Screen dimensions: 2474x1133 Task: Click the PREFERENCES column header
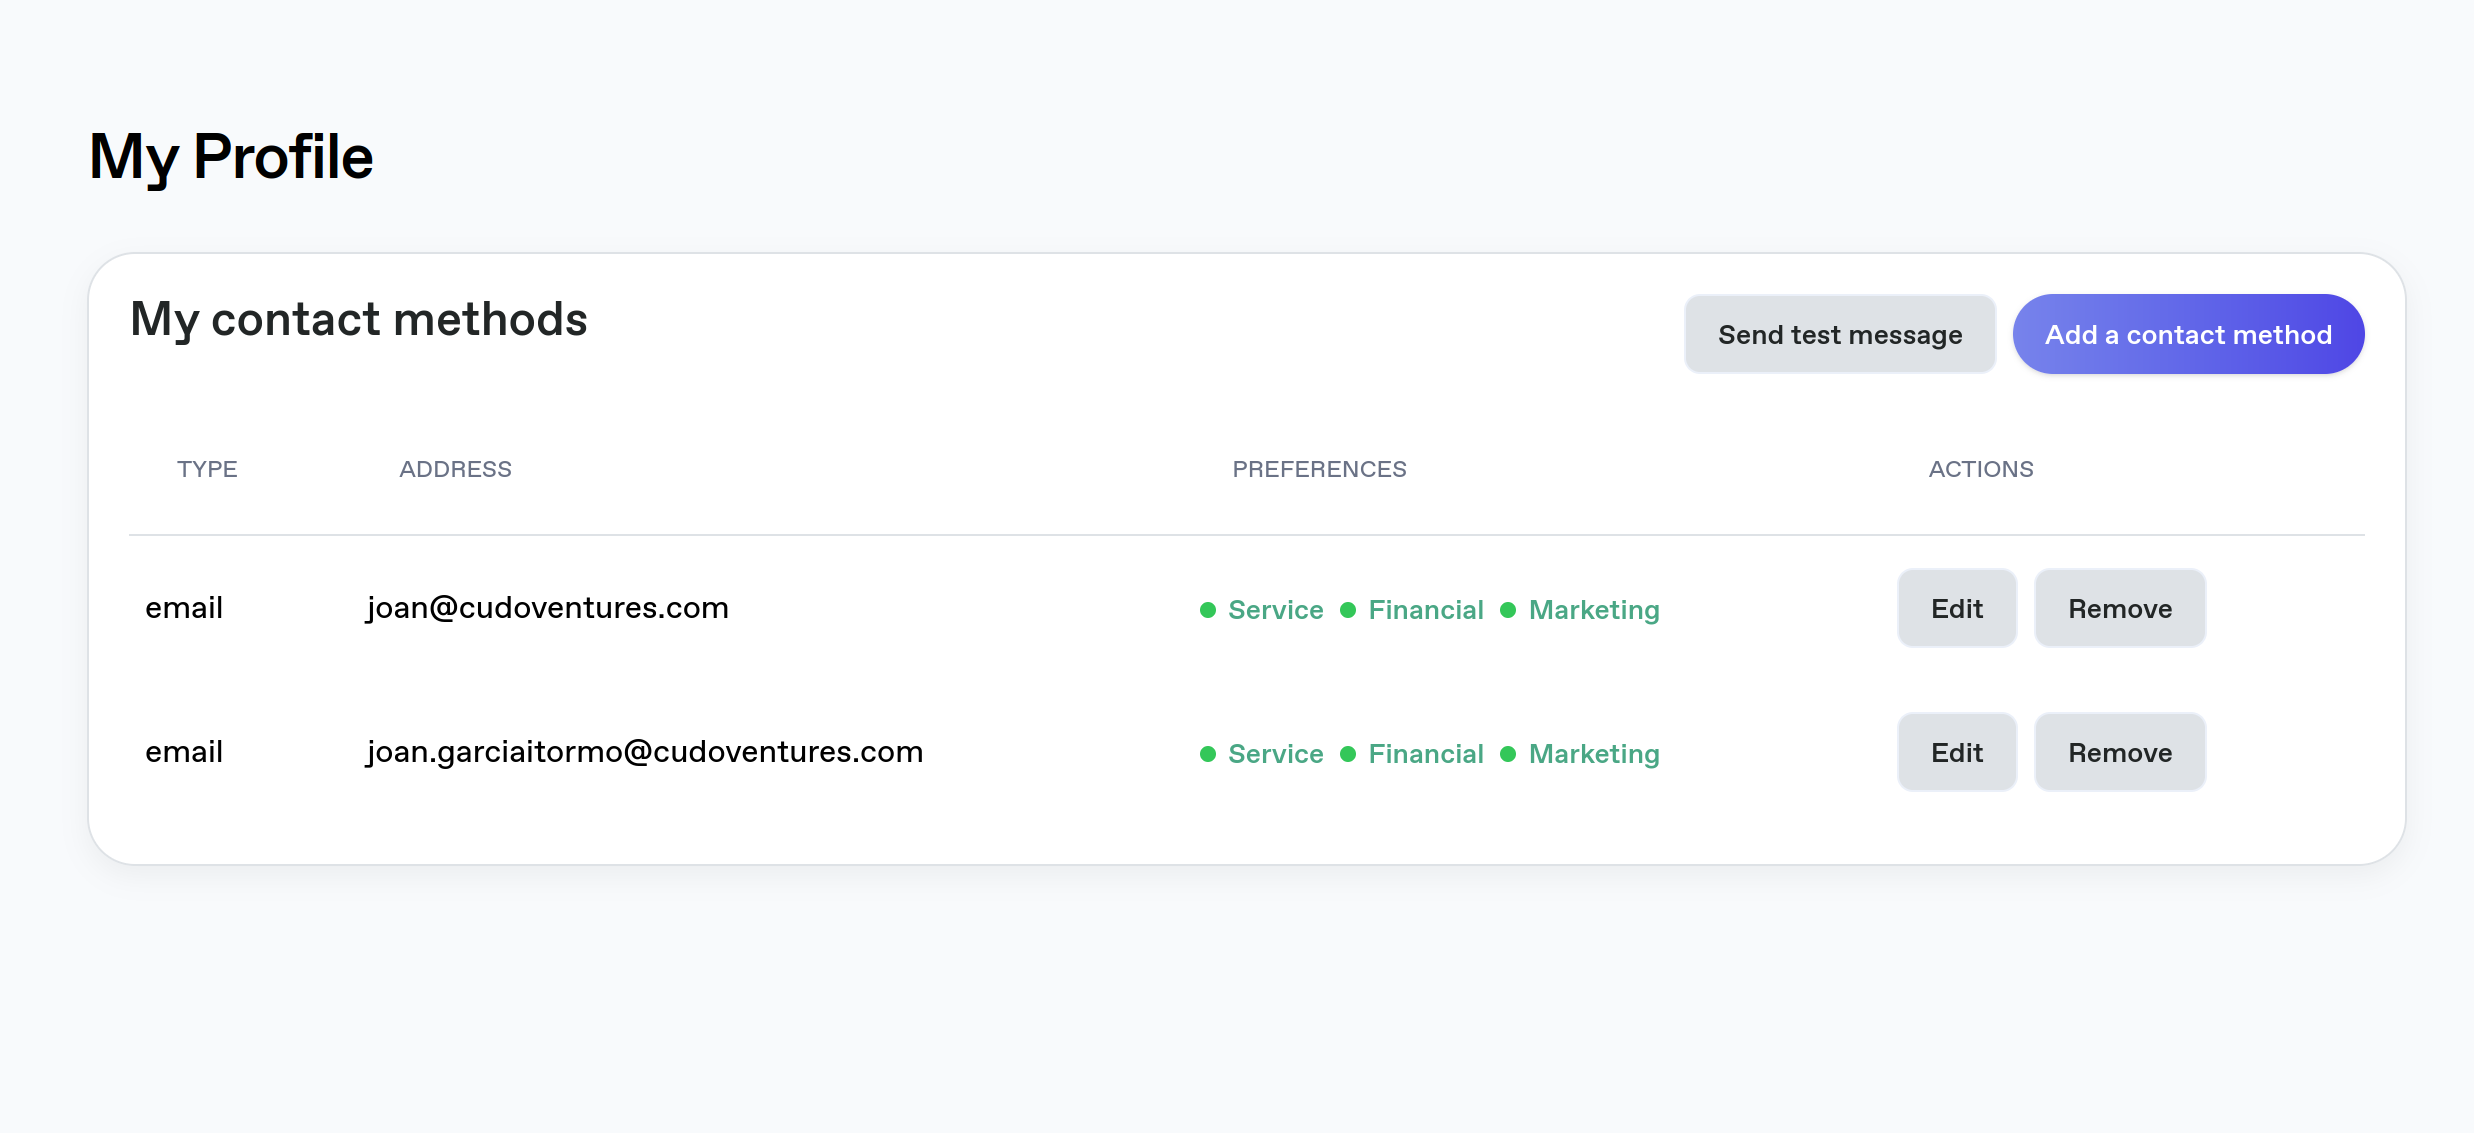point(1319,469)
